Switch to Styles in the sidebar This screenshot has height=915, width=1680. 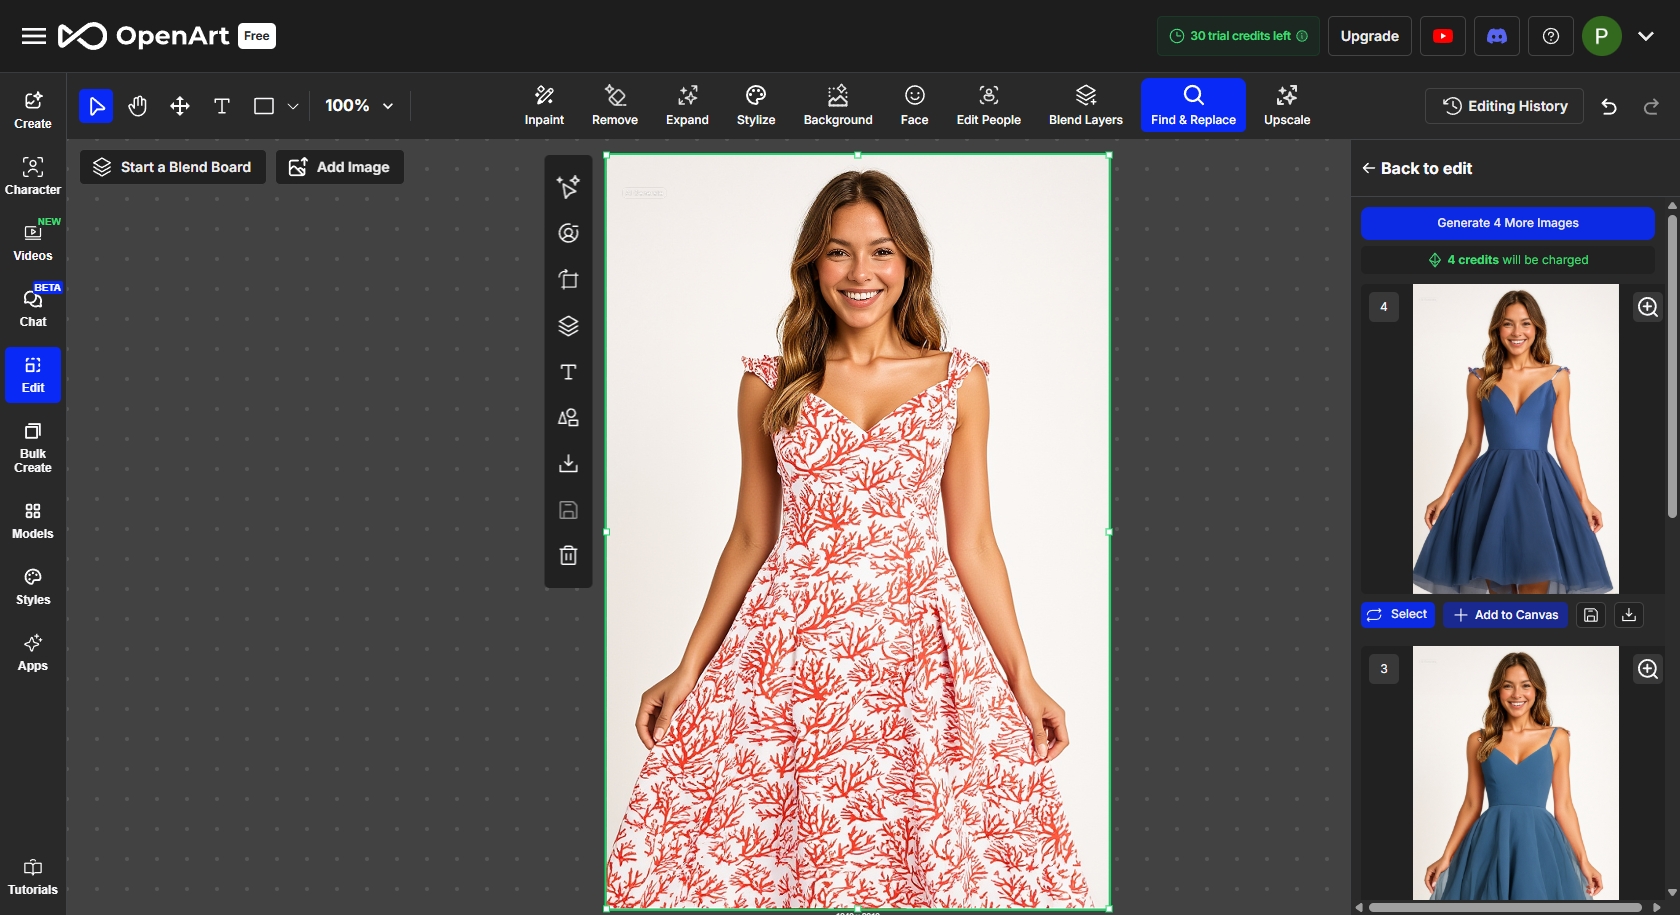(x=33, y=586)
